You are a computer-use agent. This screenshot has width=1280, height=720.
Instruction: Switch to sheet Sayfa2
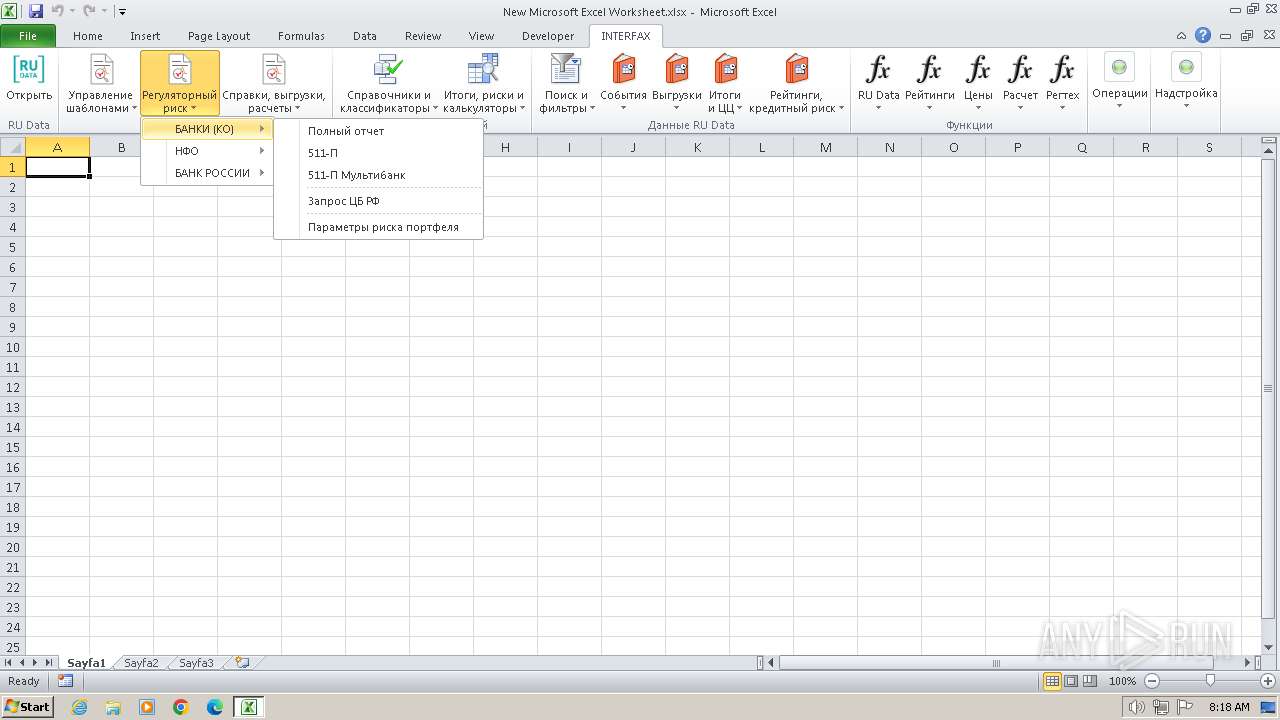pyautogui.click(x=141, y=663)
